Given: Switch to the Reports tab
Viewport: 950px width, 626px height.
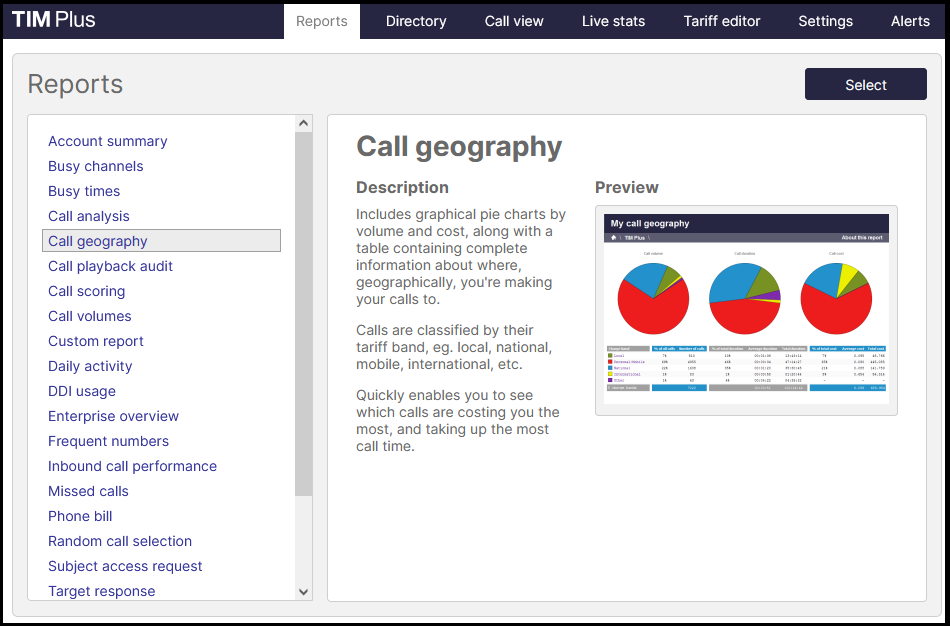Looking at the screenshot, I should 321,20.
